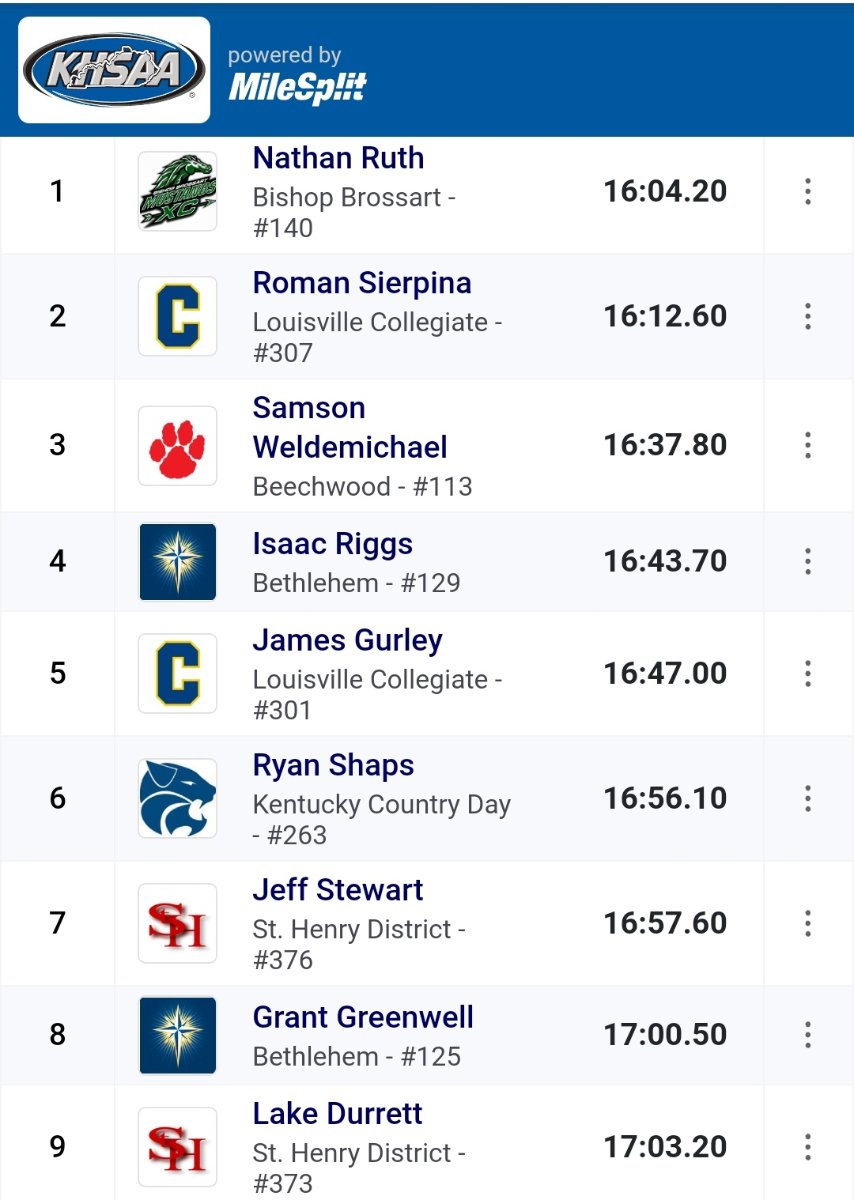Go to Isaac Riggs profile
This screenshot has width=854, height=1200.
pyautogui.click(x=333, y=544)
